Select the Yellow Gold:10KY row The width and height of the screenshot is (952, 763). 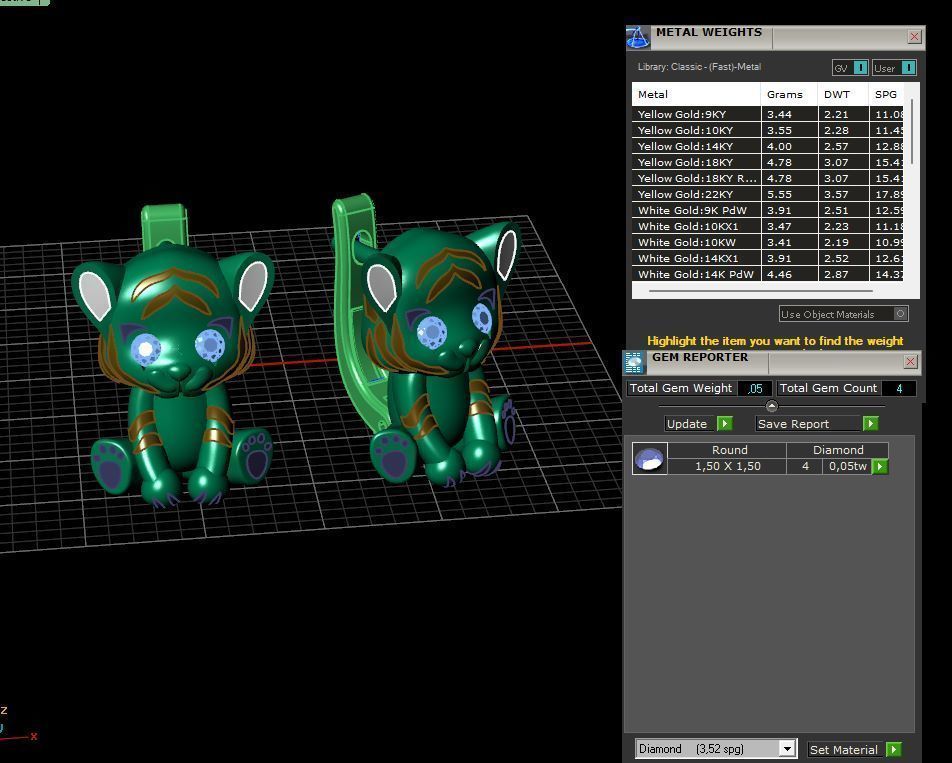point(767,130)
